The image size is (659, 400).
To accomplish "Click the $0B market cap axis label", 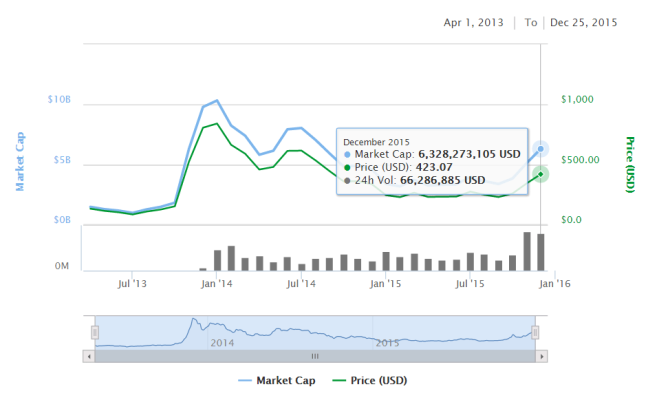I will 62,220.
